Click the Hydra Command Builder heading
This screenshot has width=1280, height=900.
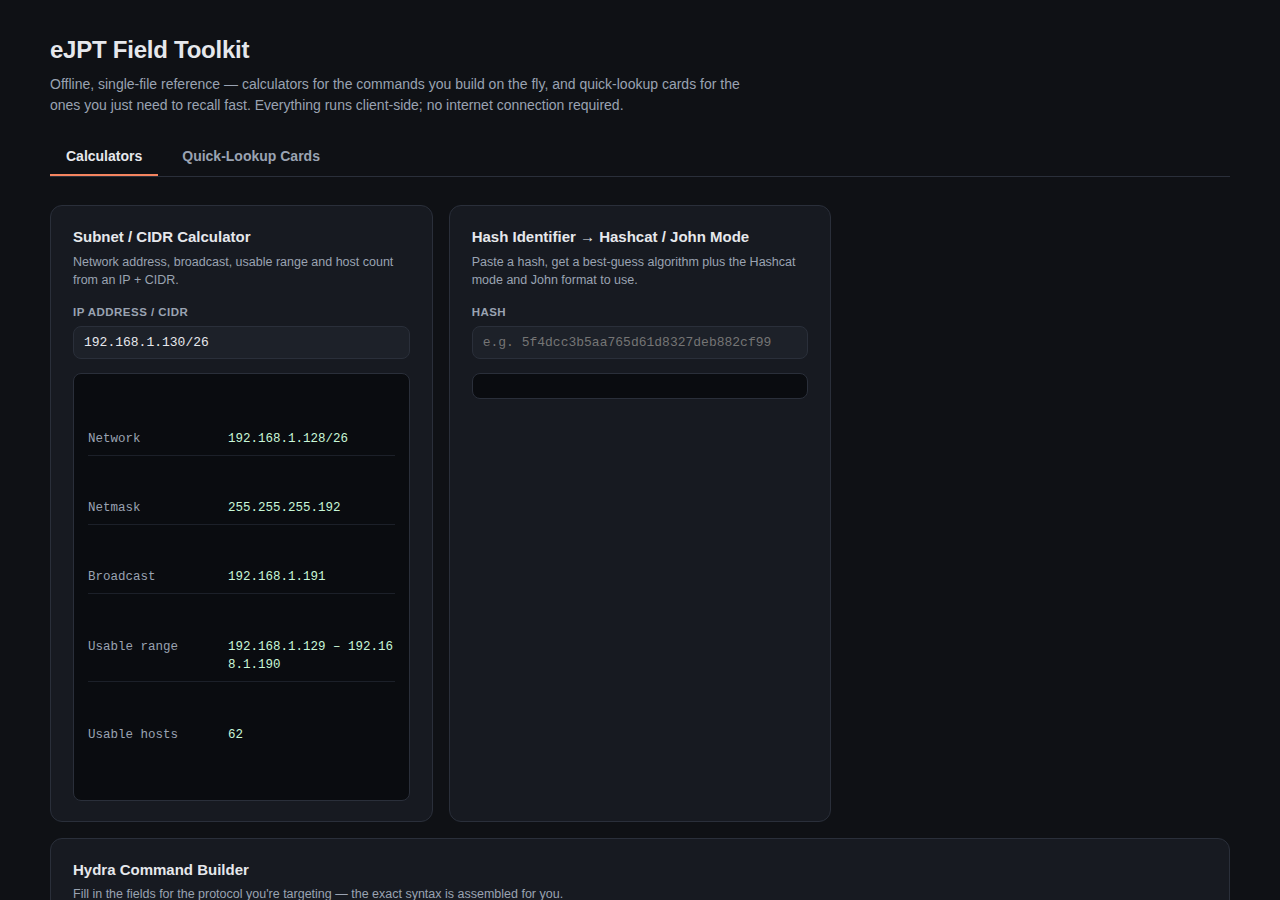161,870
